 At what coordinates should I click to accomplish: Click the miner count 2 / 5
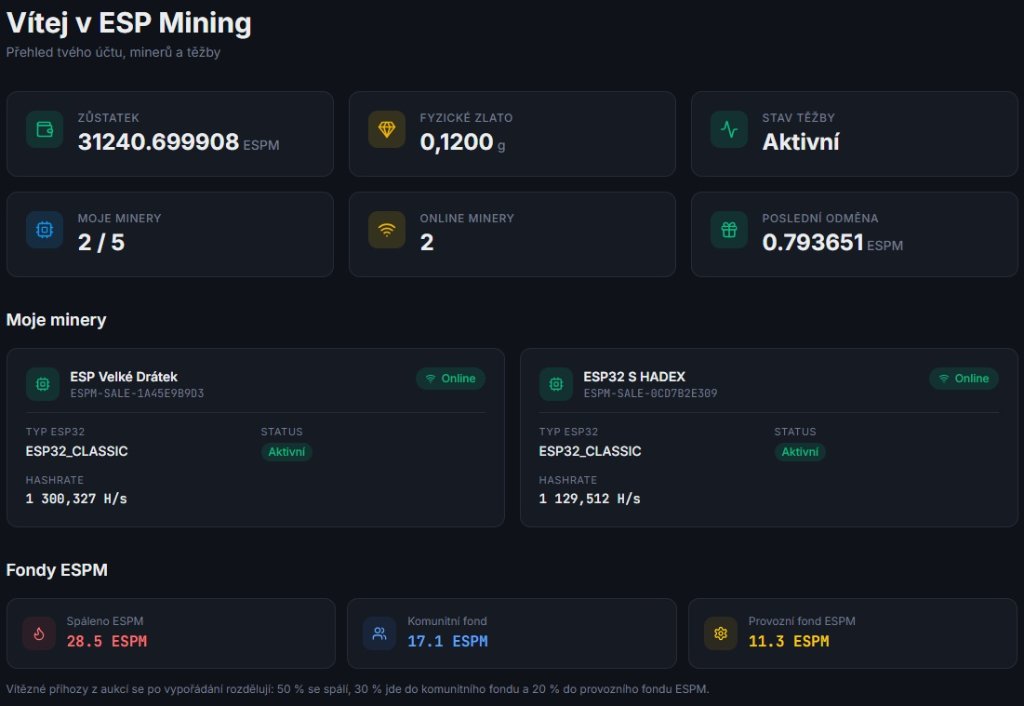[101, 242]
